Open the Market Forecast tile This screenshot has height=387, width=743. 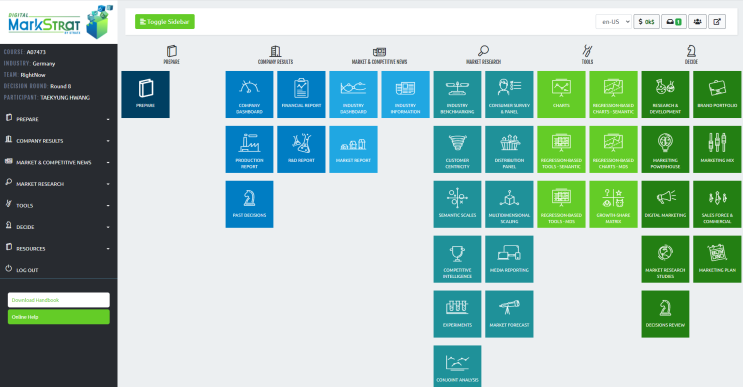pos(509,314)
